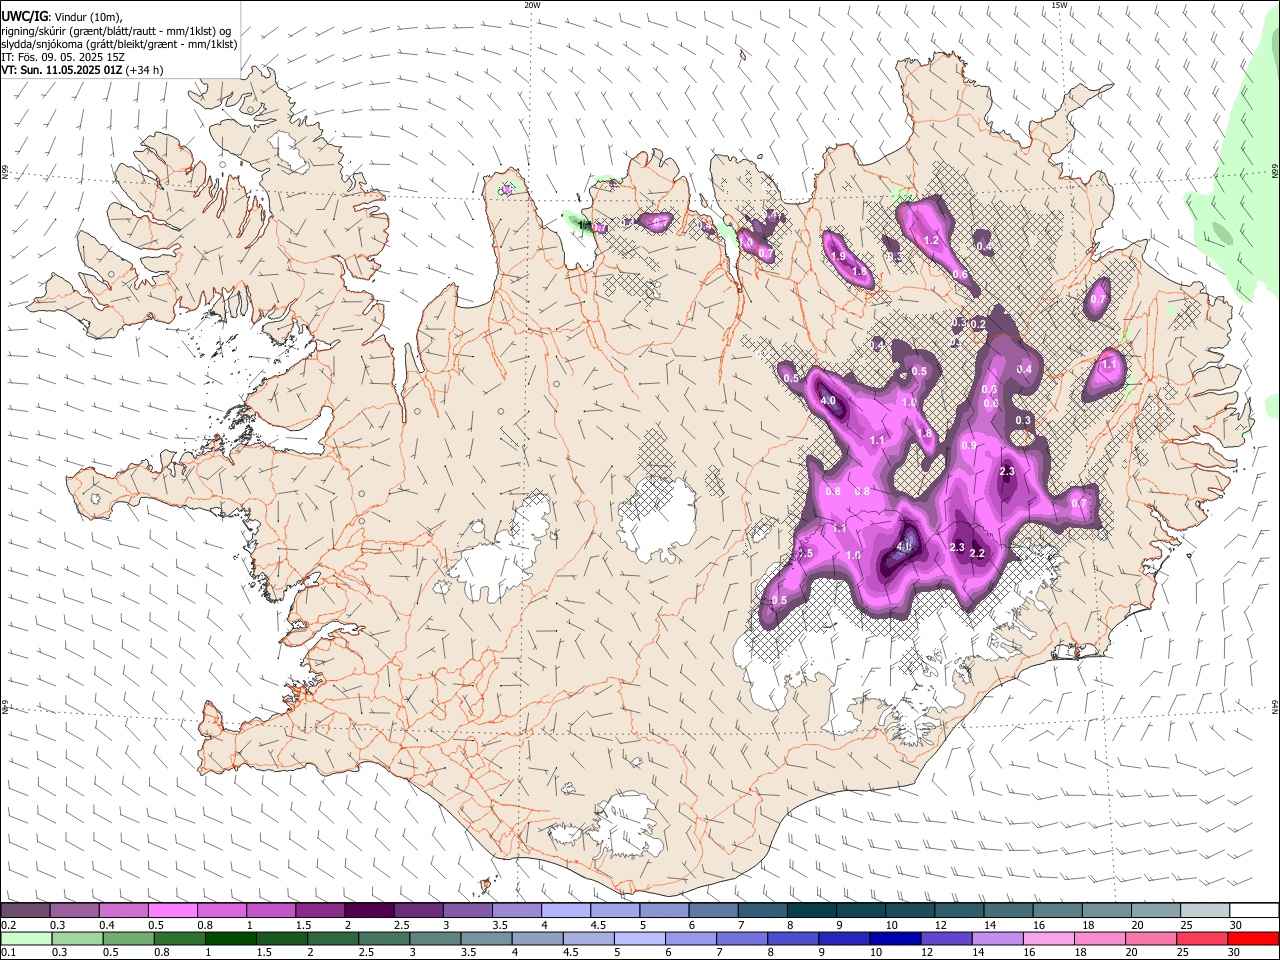Click upper legend swatch between 0.2 and 0.3
The width and height of the screenshot is (1280, 960).
(x=25, y=910)
